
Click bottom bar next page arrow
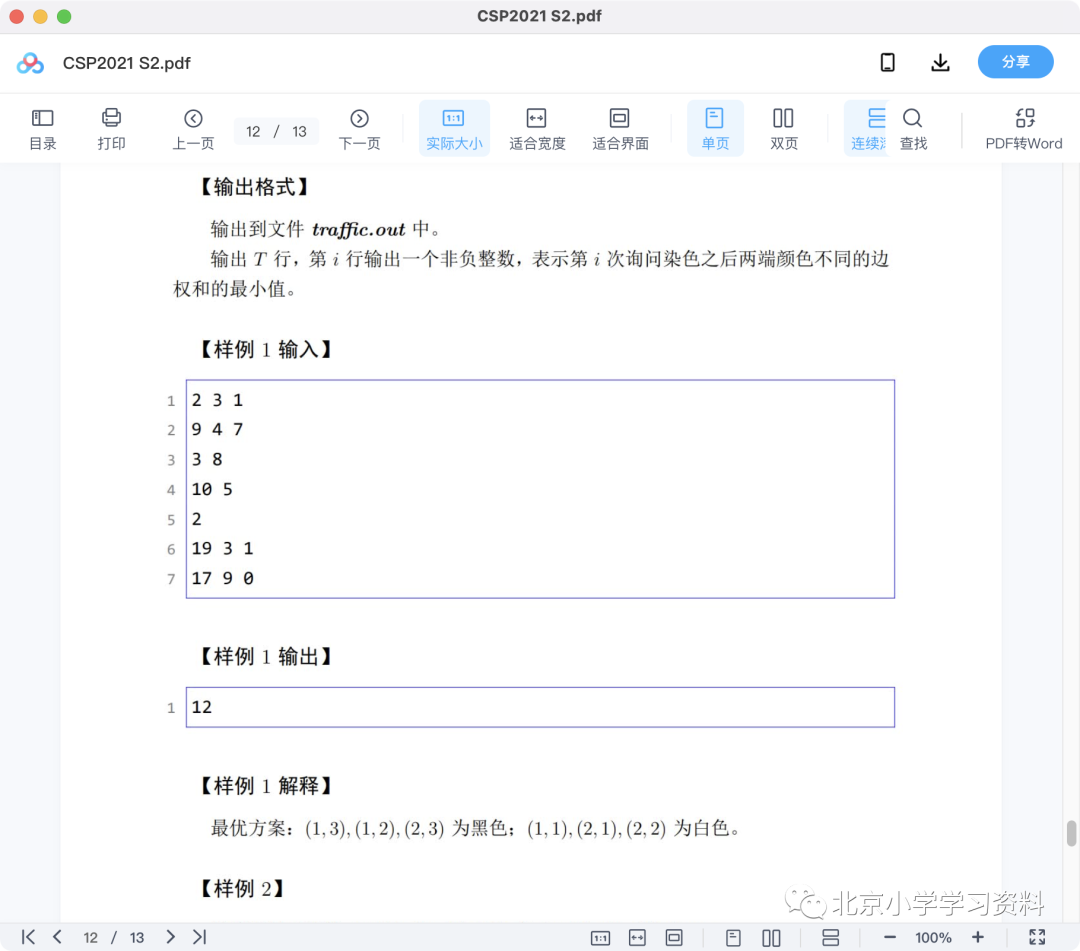(x=170, y=937)
